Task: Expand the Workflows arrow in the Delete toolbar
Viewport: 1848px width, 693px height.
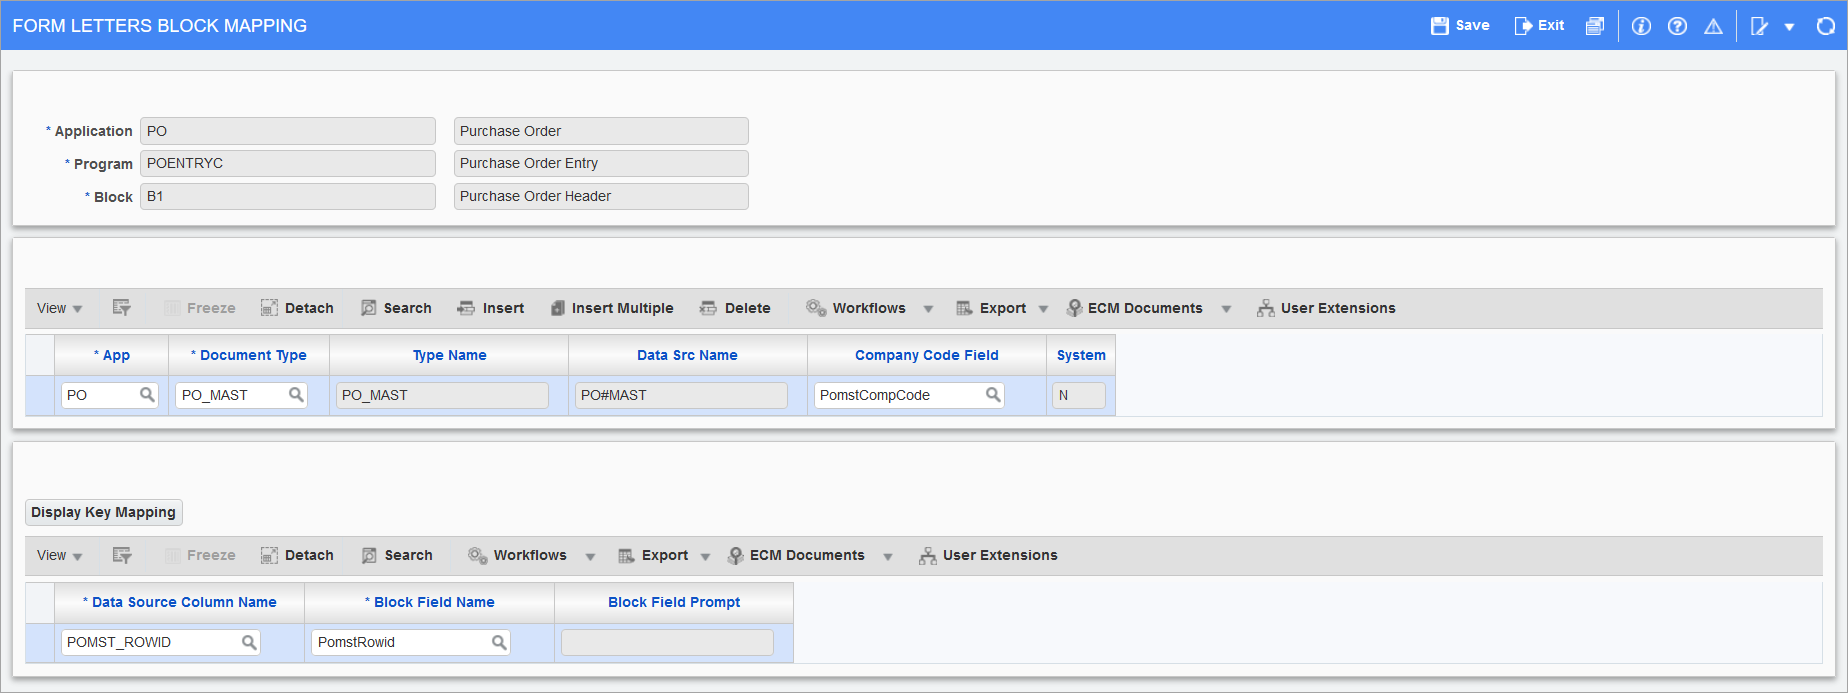Action: coord(928,309)
